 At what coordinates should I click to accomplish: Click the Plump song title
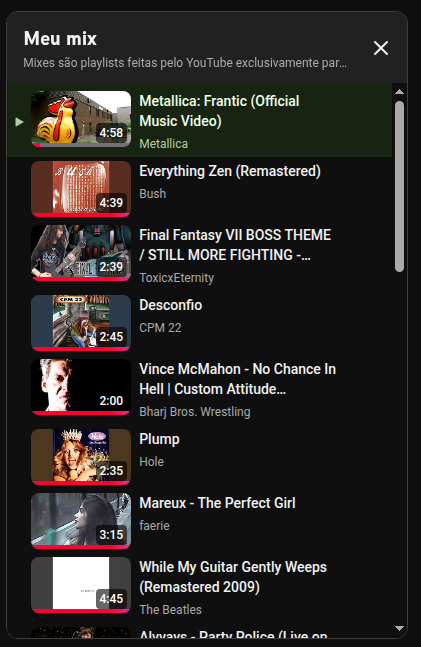159,439
